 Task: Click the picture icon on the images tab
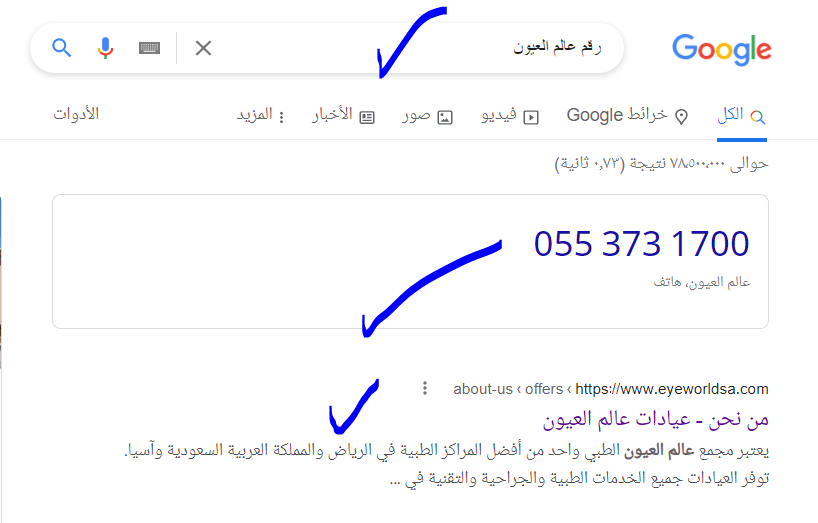pyautogui.click(x=444, y=117)
